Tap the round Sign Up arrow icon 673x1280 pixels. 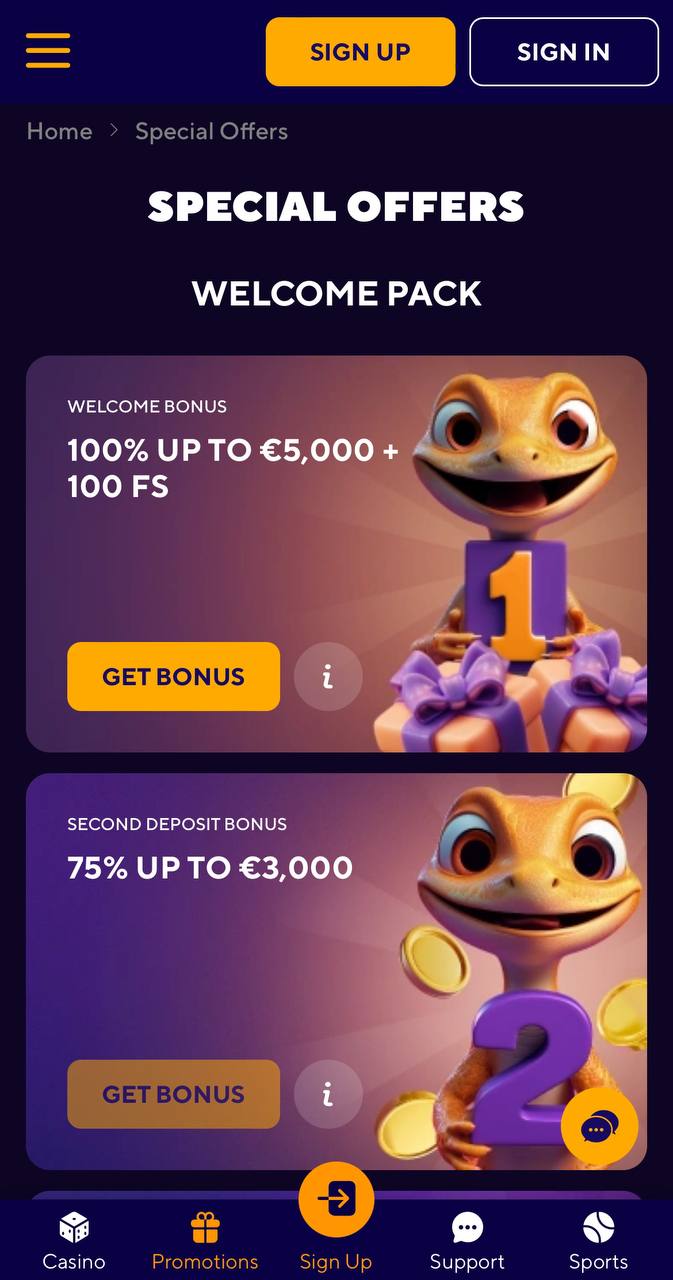click(336, 1199)
